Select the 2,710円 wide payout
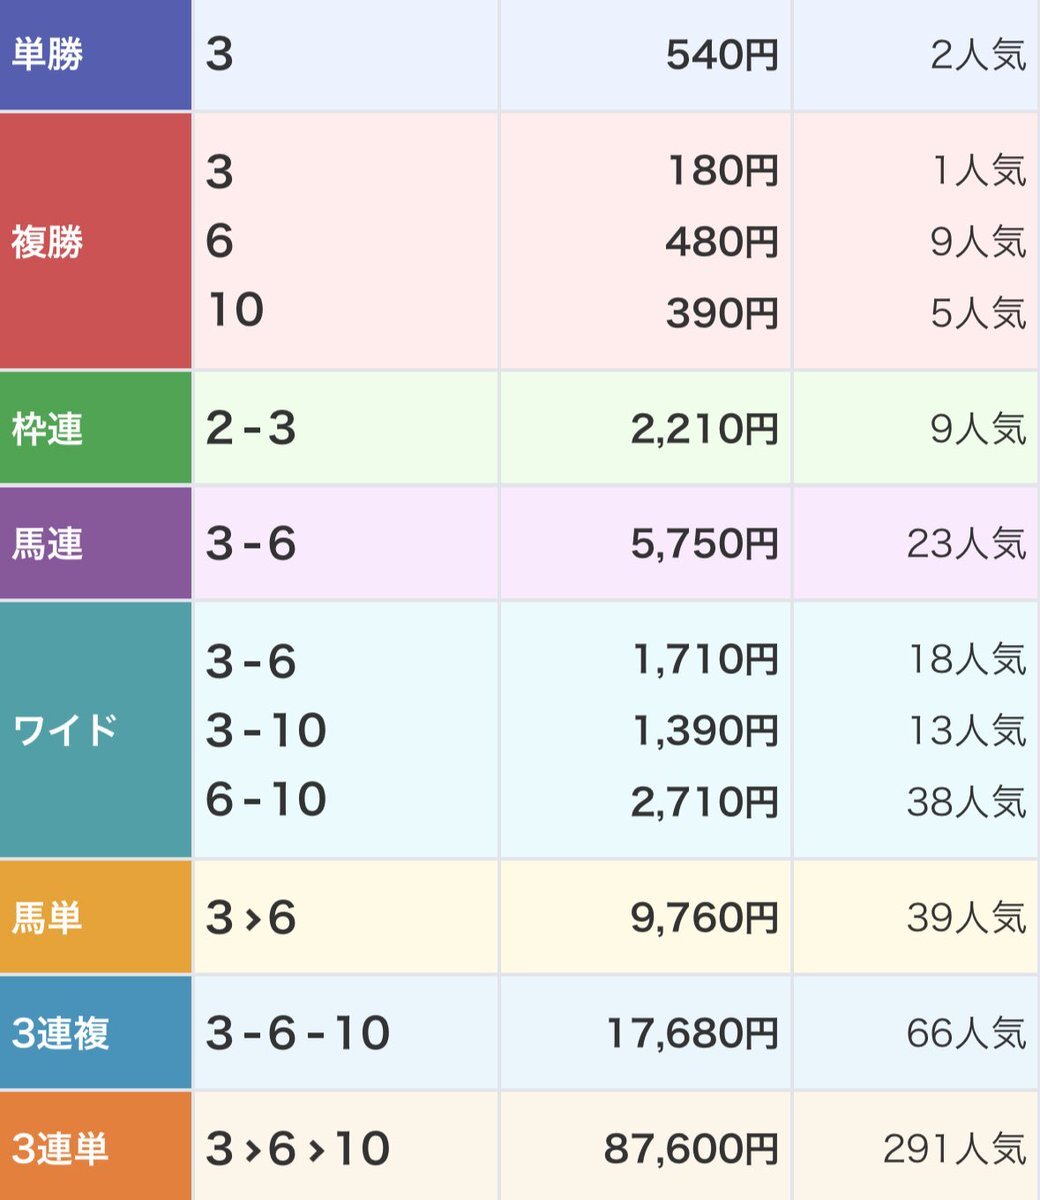Viewport: 1040px width, 1200px height. (x=704, y=800)
